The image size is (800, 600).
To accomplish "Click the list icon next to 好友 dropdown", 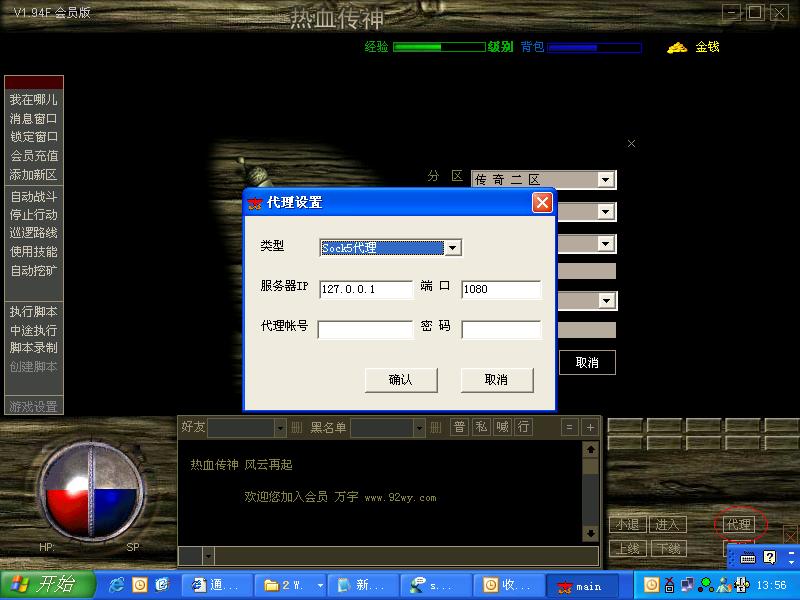I will [296, 428].
